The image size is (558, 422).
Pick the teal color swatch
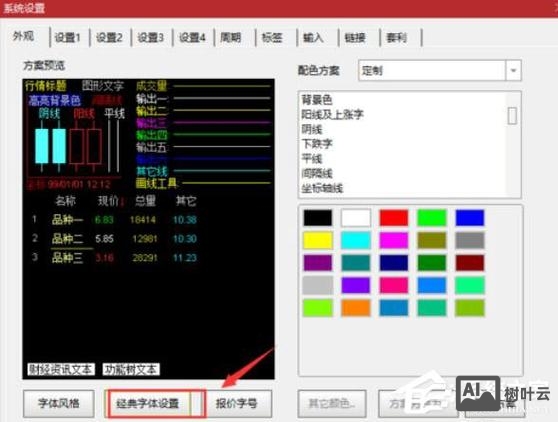coord(356,263)
